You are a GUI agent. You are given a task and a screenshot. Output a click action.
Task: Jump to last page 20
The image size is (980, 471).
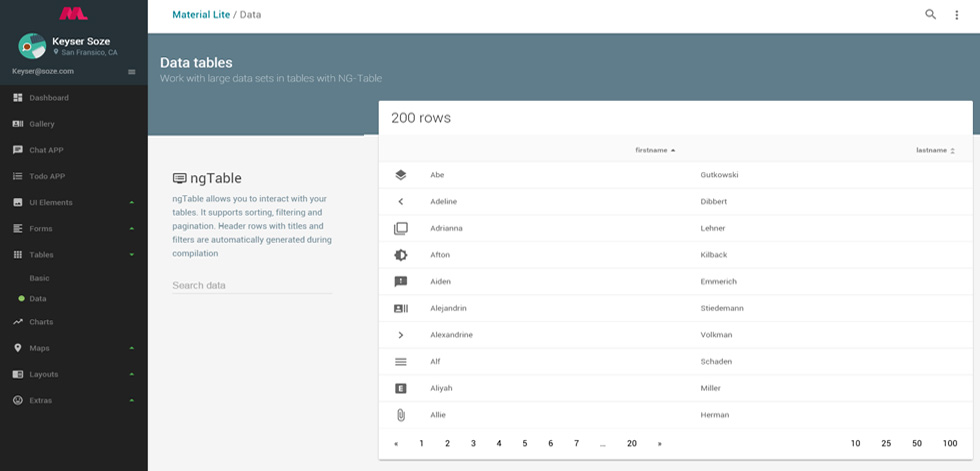click(632, 444)
